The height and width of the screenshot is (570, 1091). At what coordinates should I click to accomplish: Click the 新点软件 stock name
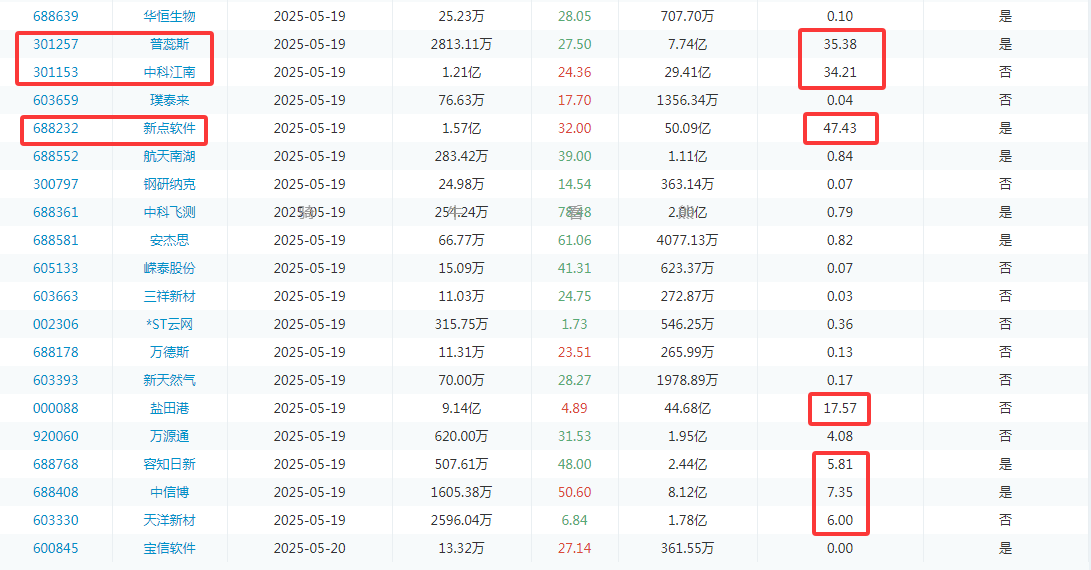click(x=169, y=128)
